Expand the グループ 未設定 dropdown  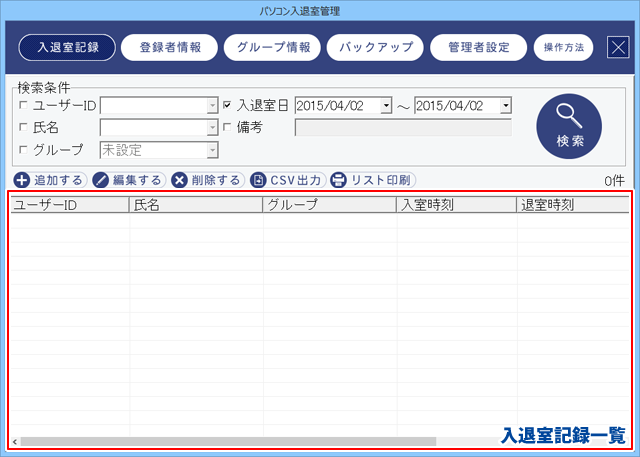pos(212,150)
